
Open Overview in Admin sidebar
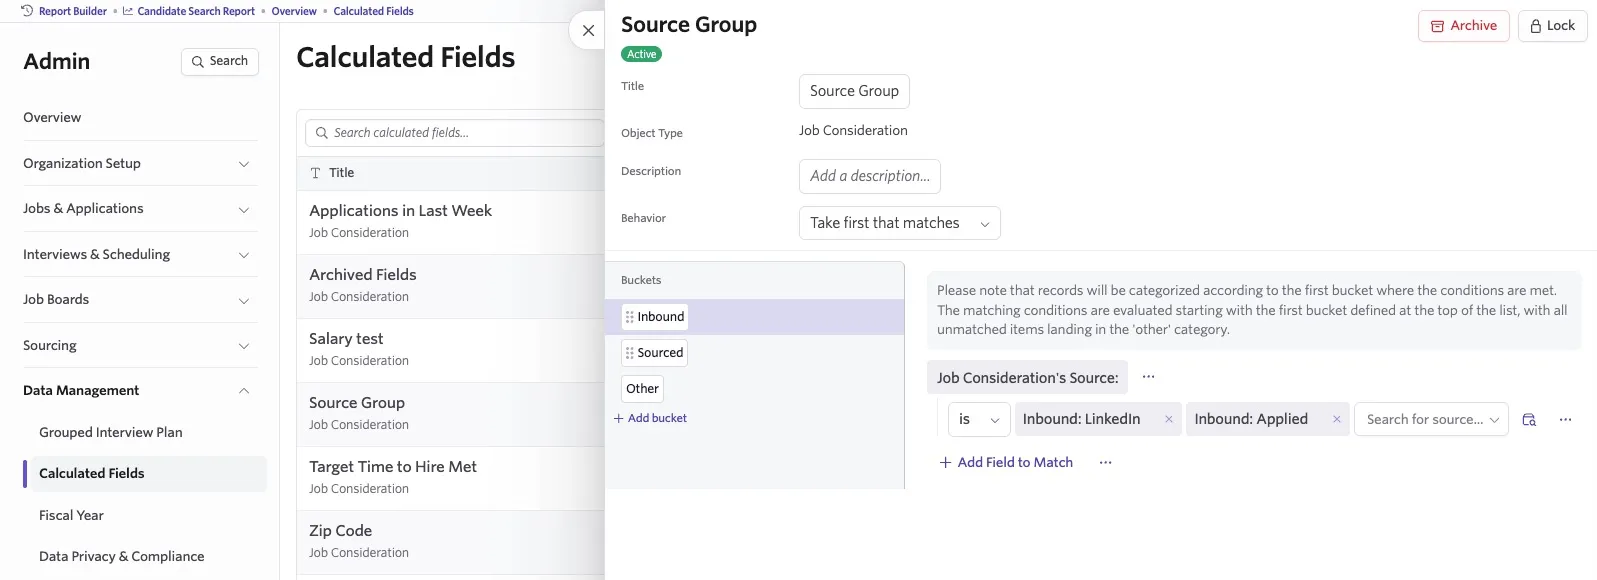pyautogui.click(x=52, y=117)
